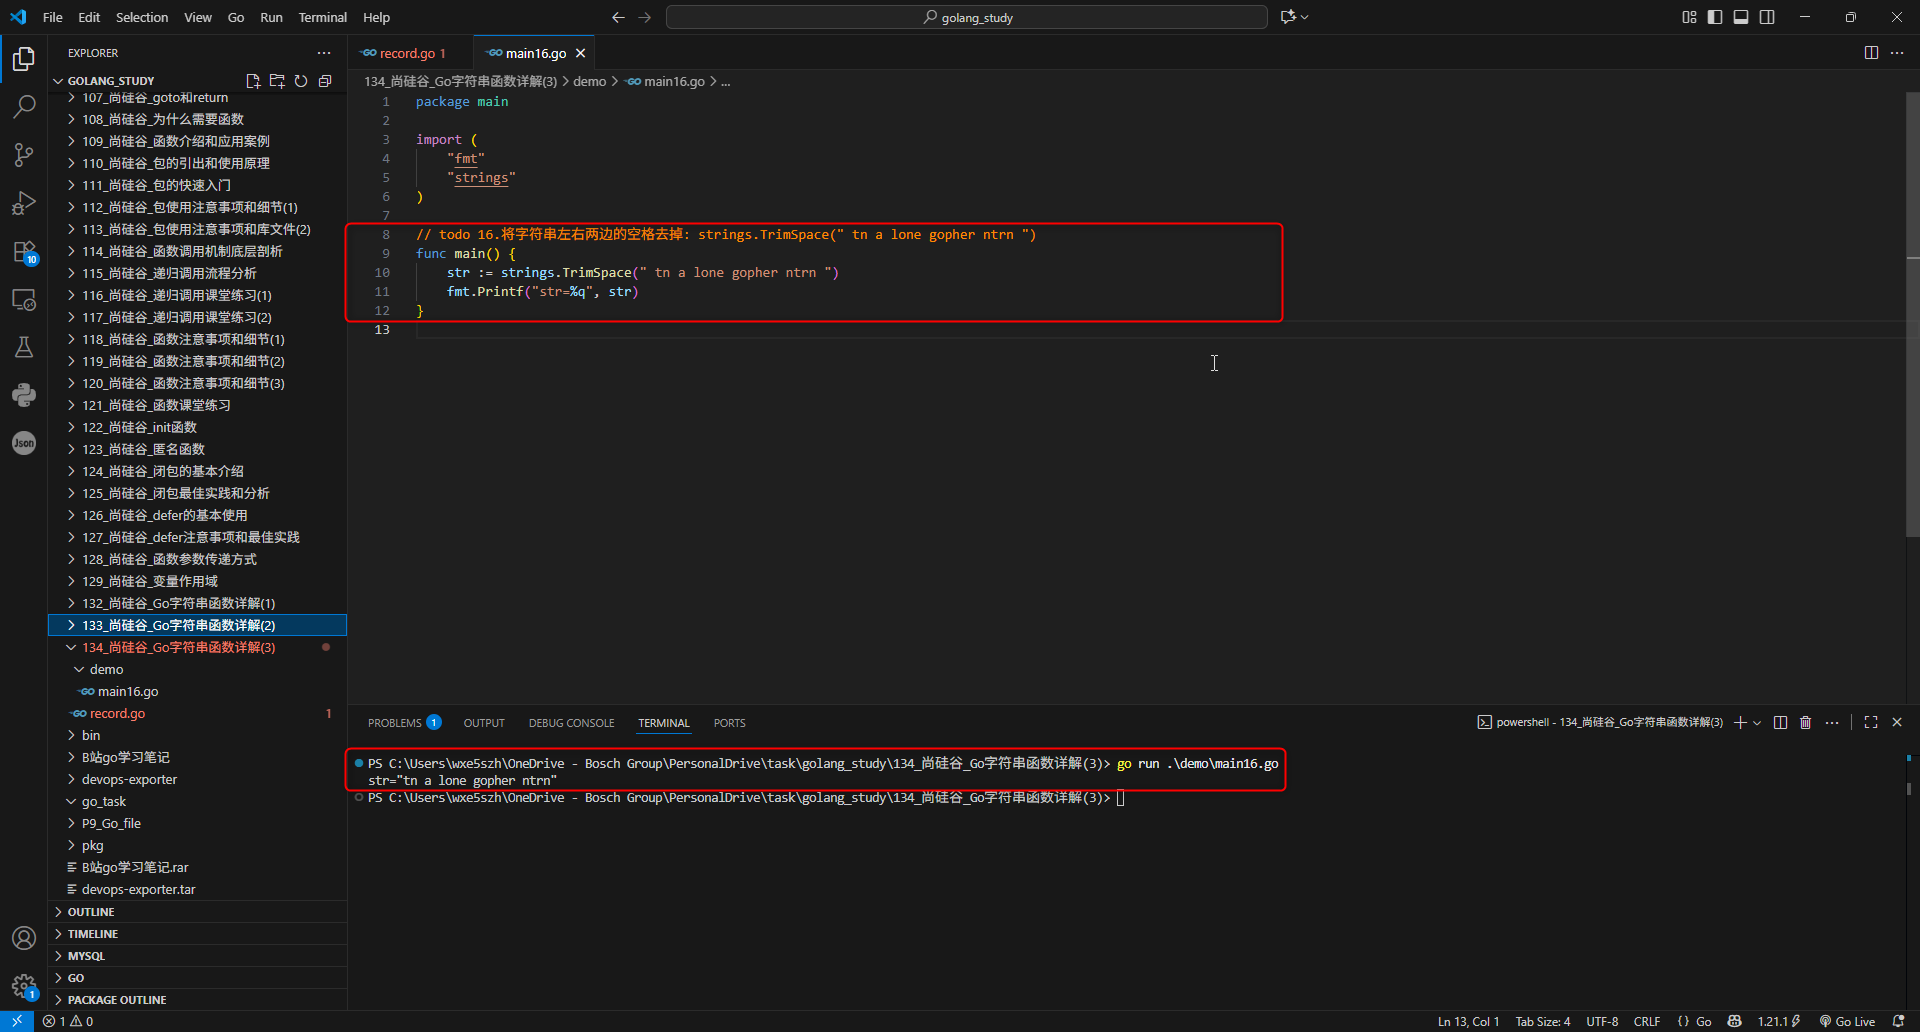Image resolution: width=1920 pixels, height=1032 pixels.
Task: Open Source Control view
Action: point(24,154)
